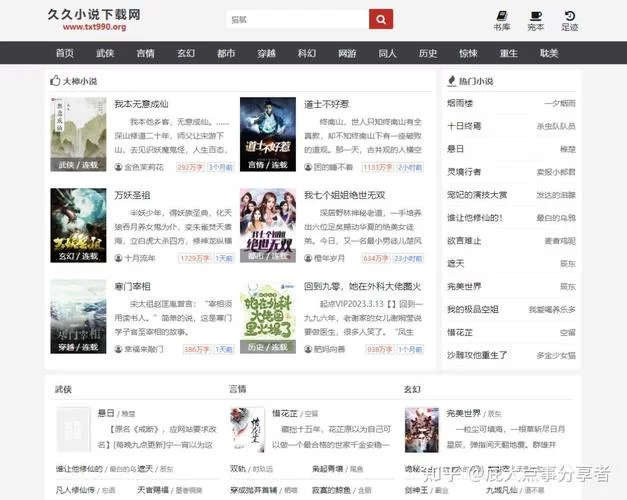Open 灵境行者 in hot novels list

464,172
